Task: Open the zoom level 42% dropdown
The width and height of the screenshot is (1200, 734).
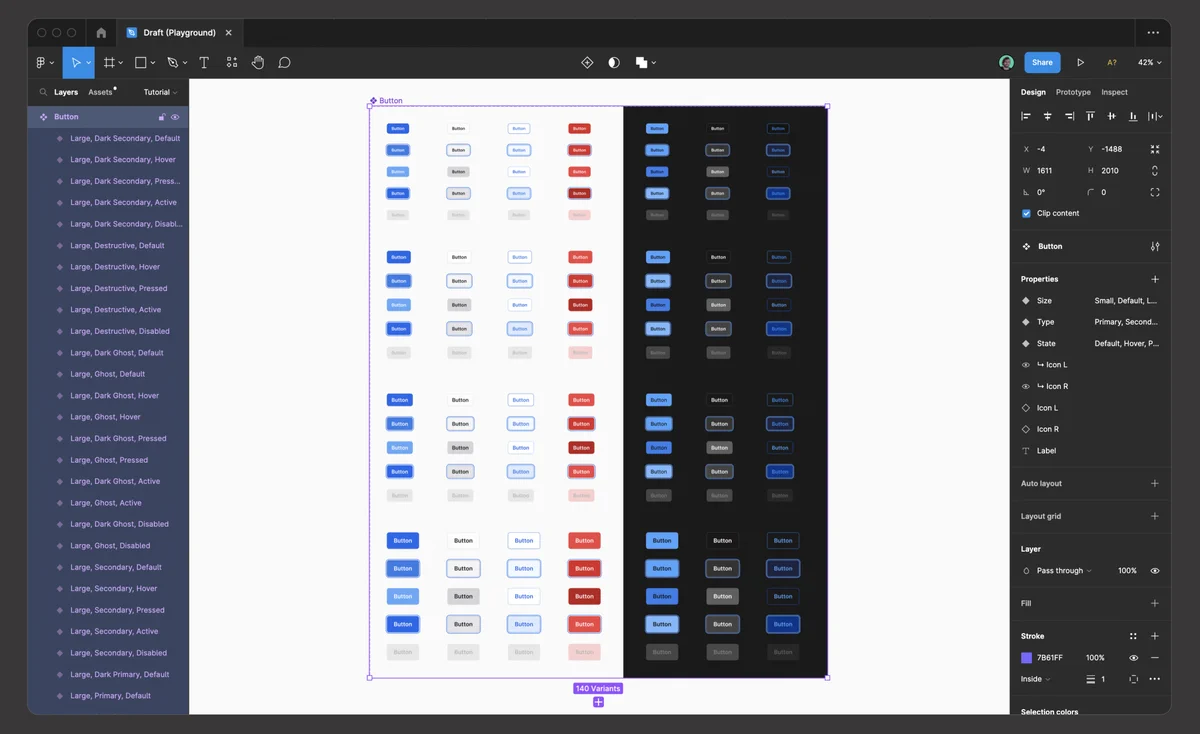Action: coord(1150,62)
